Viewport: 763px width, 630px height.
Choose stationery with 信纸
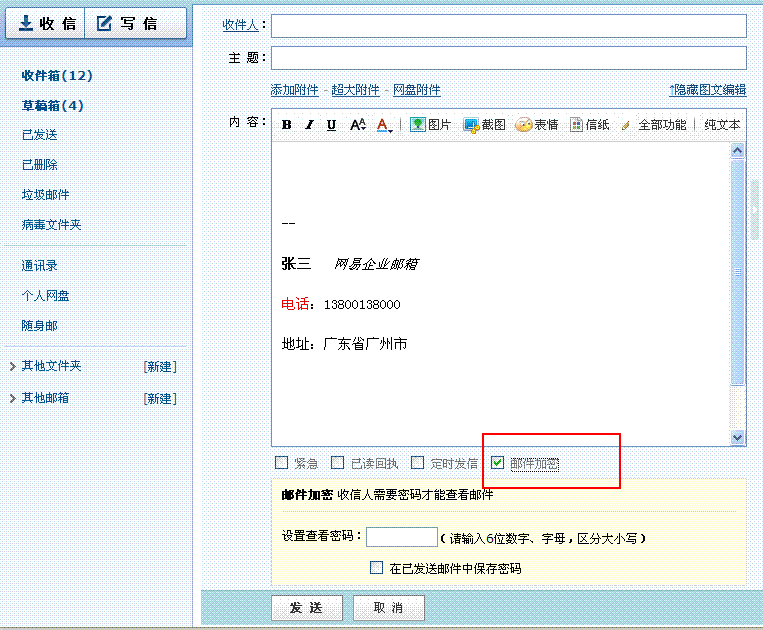tap(590, 125)
